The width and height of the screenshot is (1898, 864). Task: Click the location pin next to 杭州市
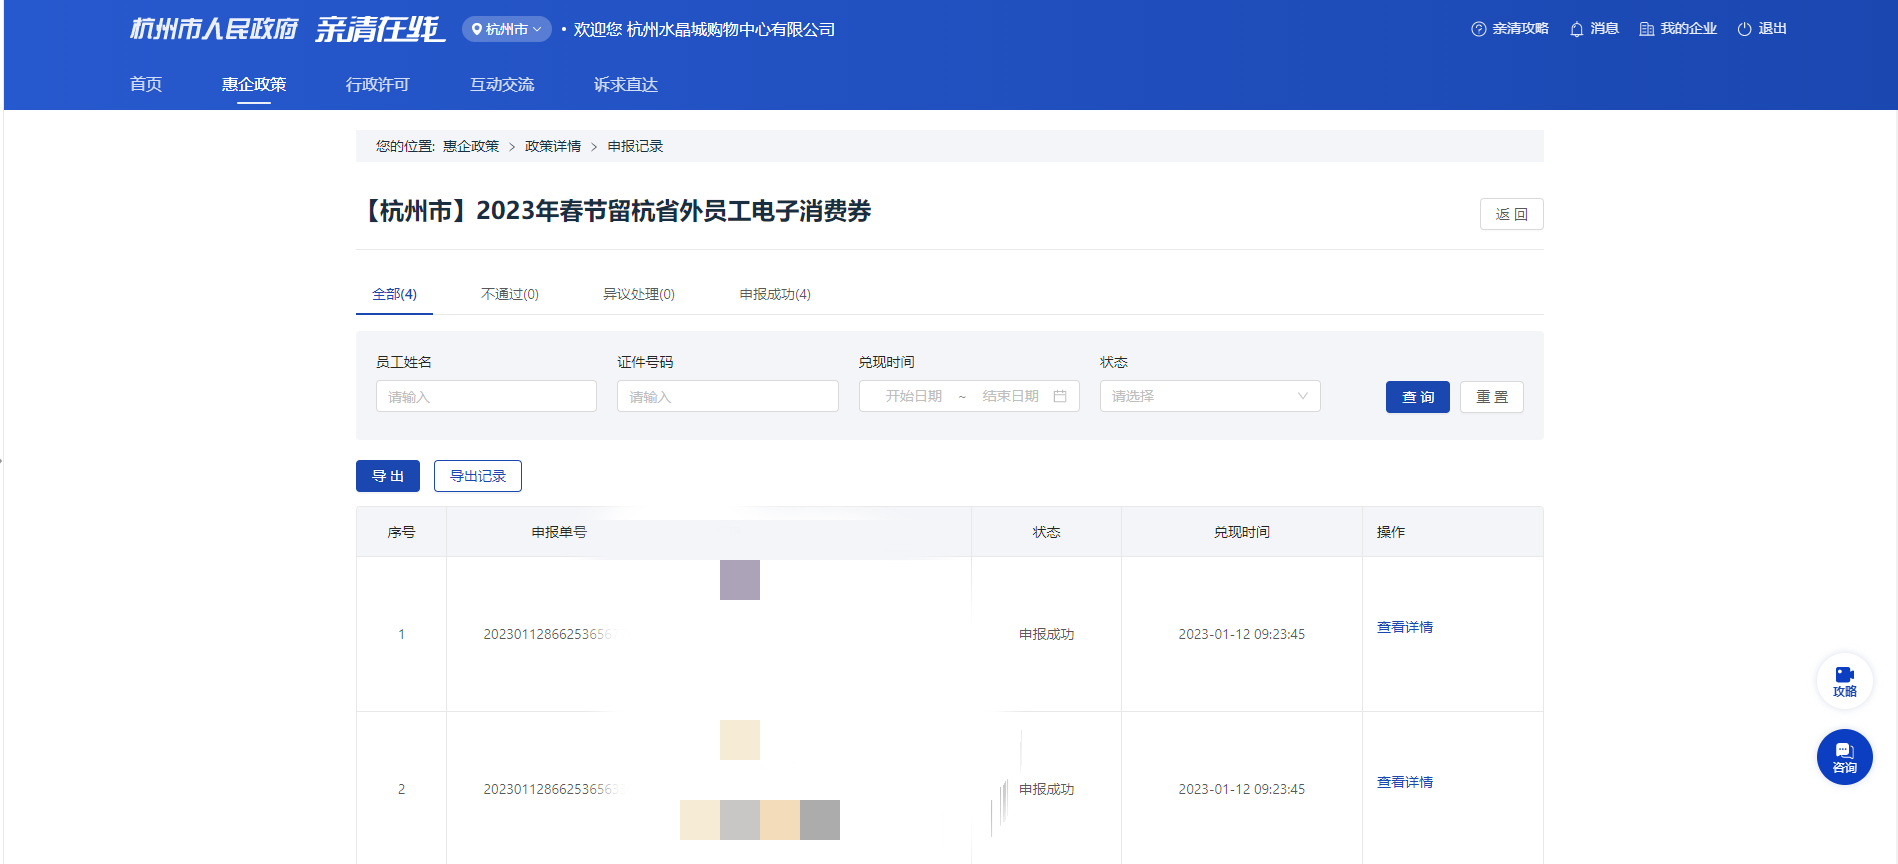click(x=477, y=29)
